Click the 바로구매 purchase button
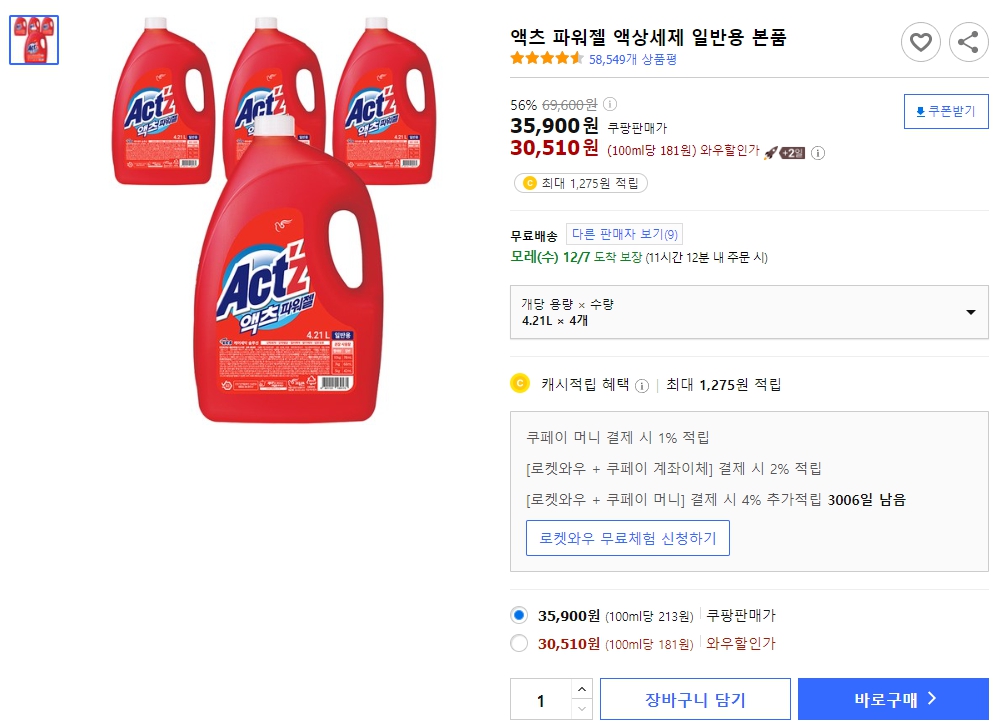 click(x=893, y=699)
